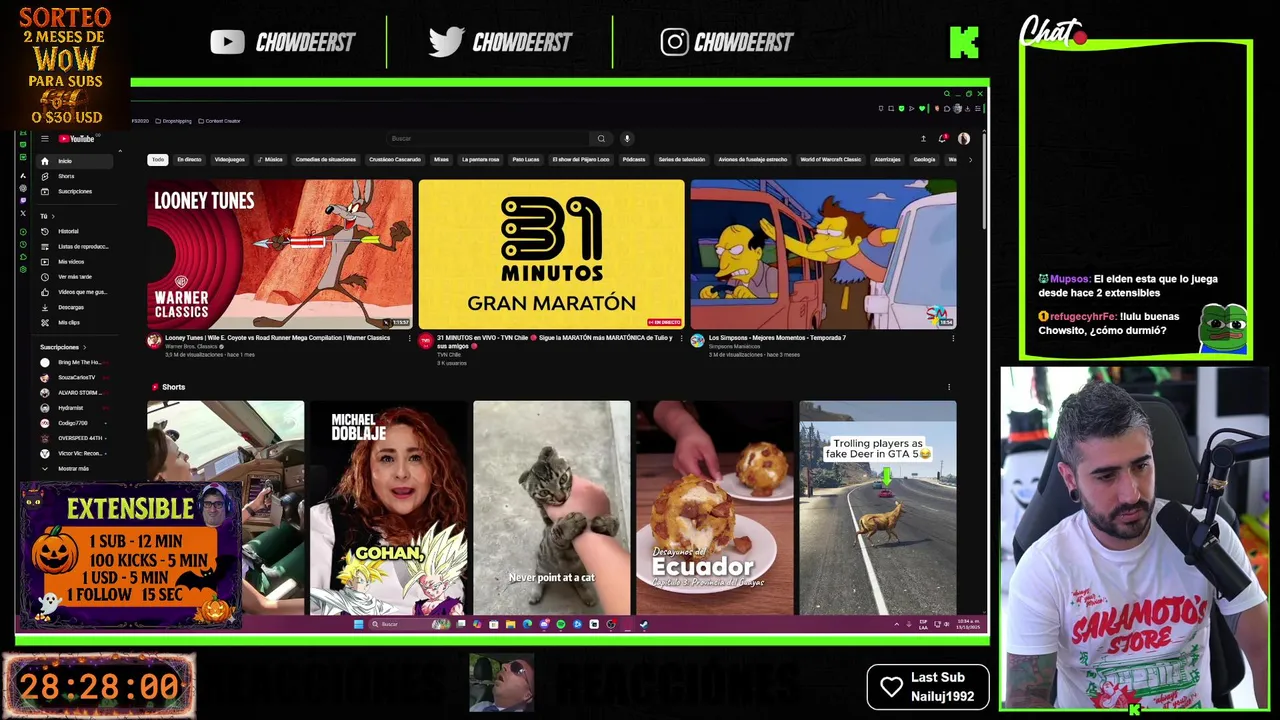
Task: Open the YouTube account avatar
Action: (964, 139)
